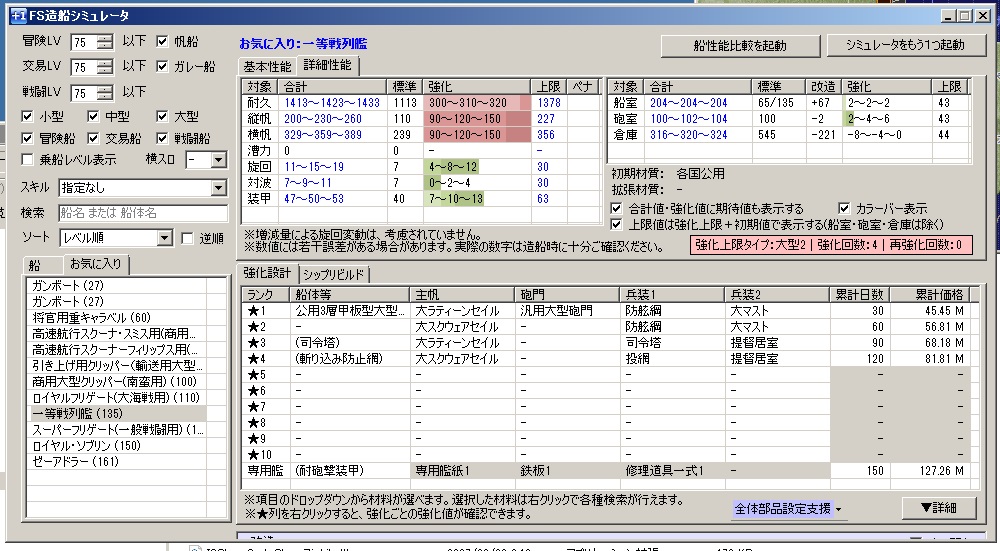Uncheck the 中型 size checkbox
Viewport: 1000px width, 551px height.
(x=93, y=117)
